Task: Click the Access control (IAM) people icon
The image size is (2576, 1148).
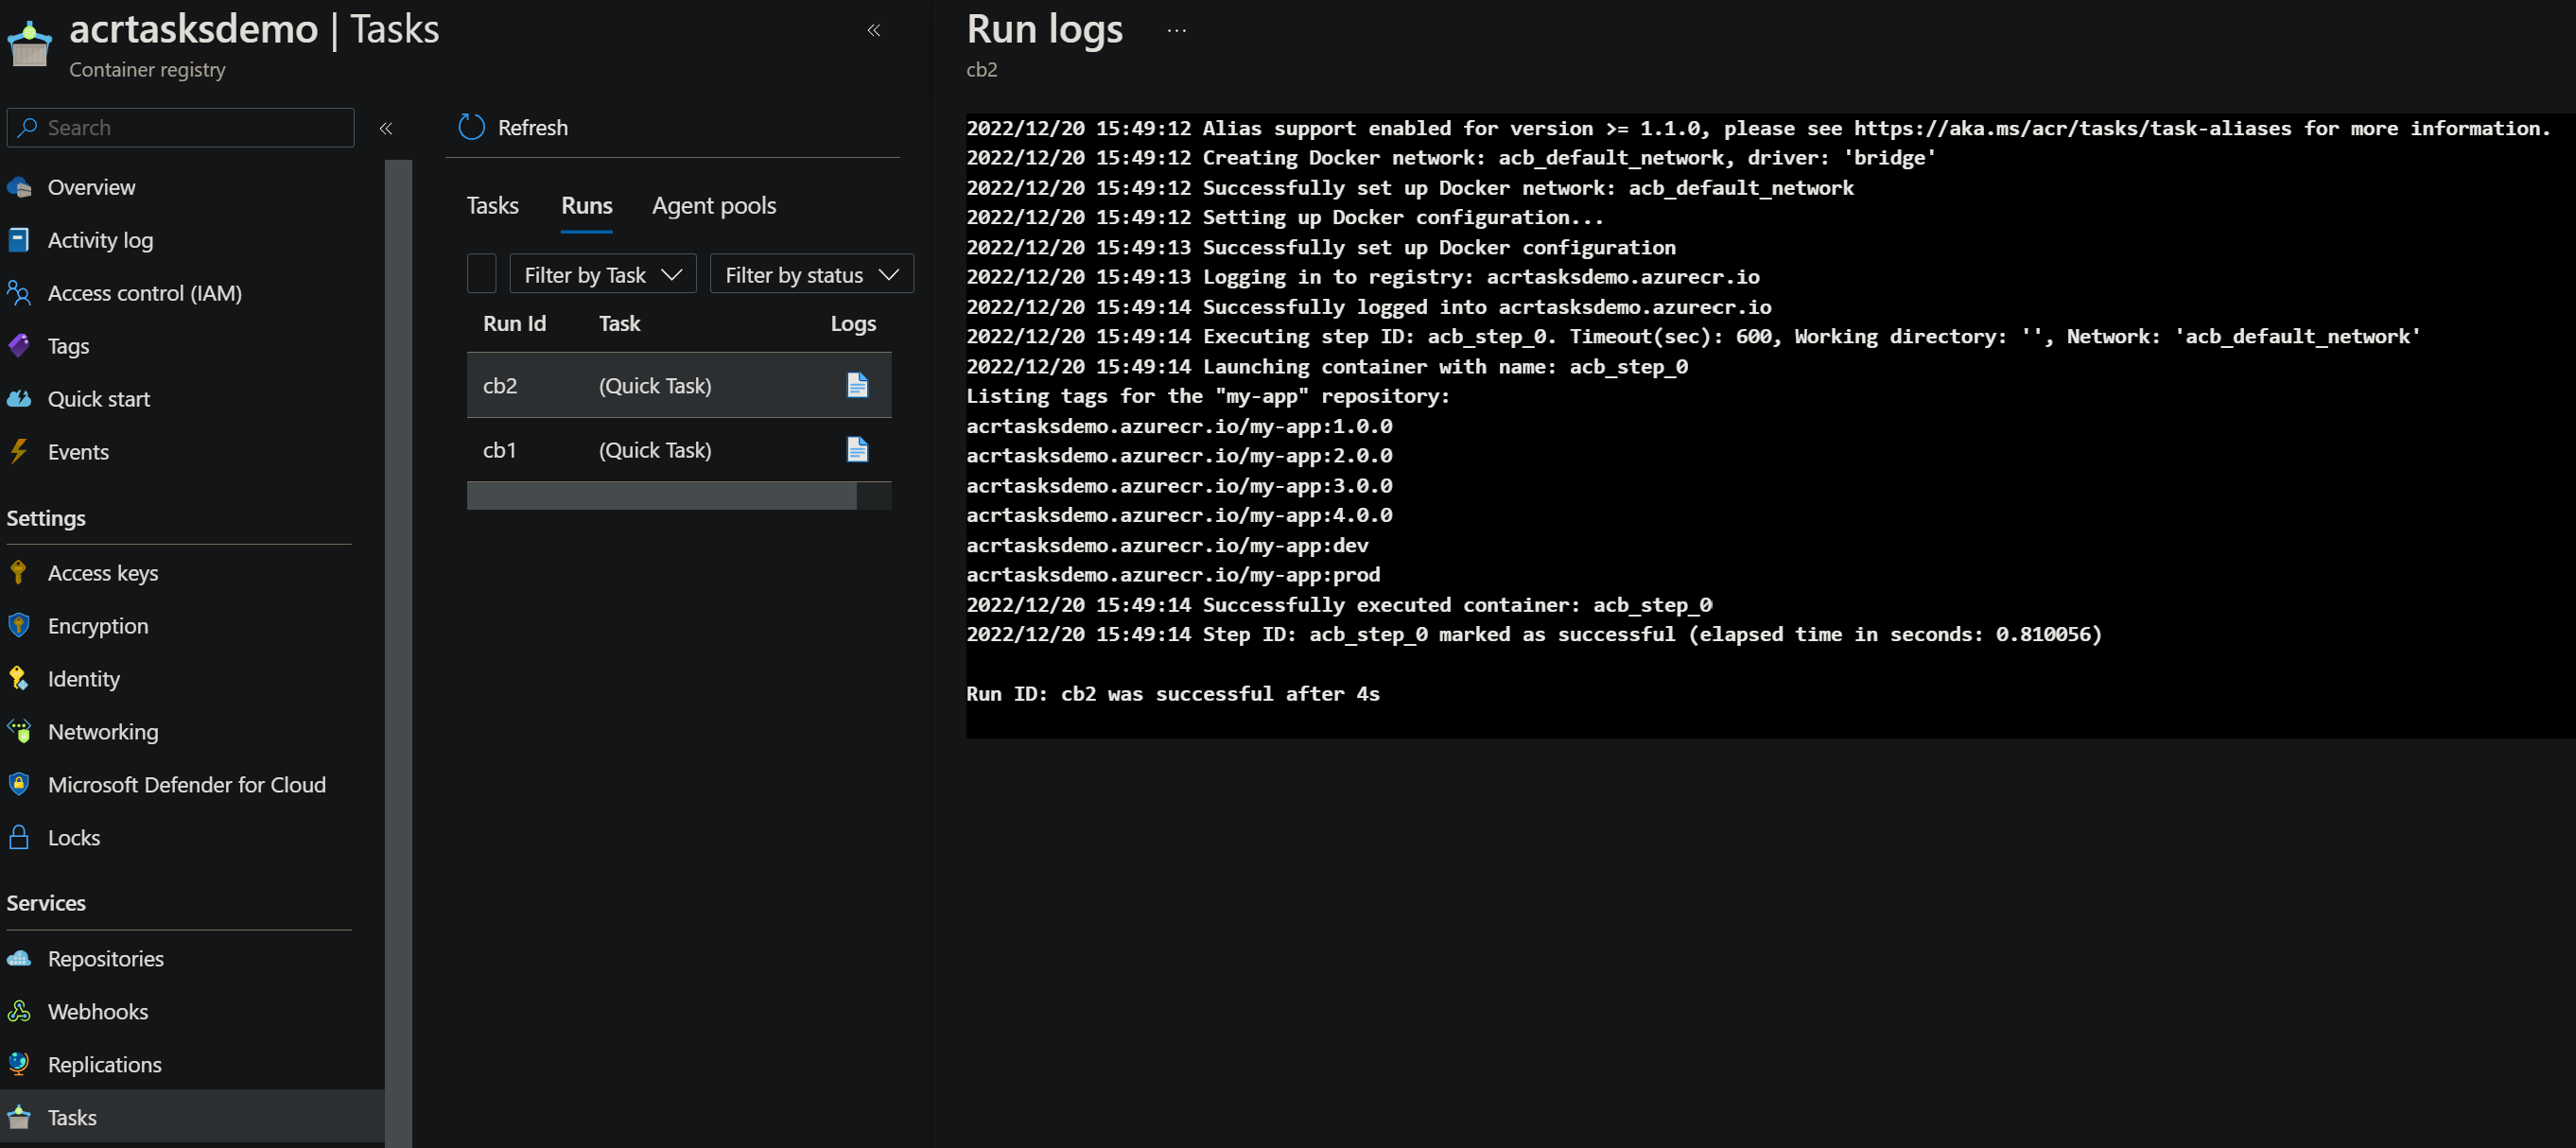Action: 19,293
